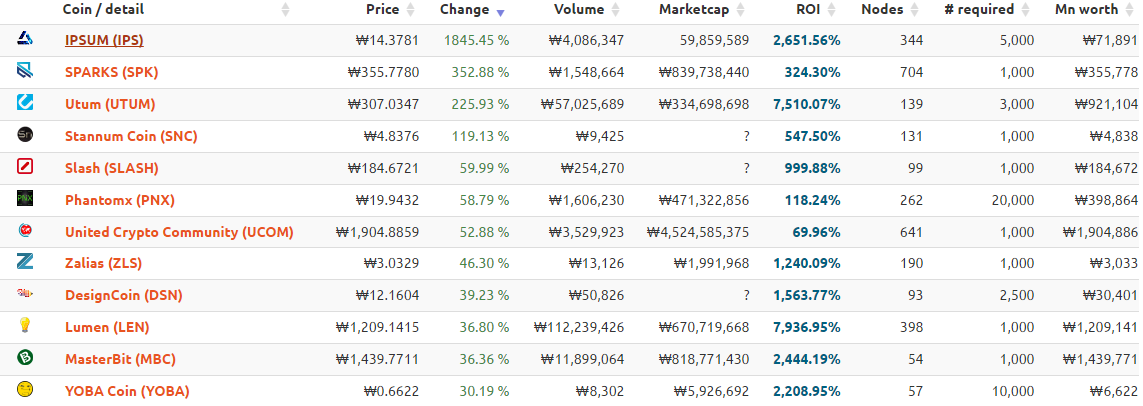The height and width of the screenshot is (406, 1143).
Task: Click the Slash coin logo icon
Action: 25,167
